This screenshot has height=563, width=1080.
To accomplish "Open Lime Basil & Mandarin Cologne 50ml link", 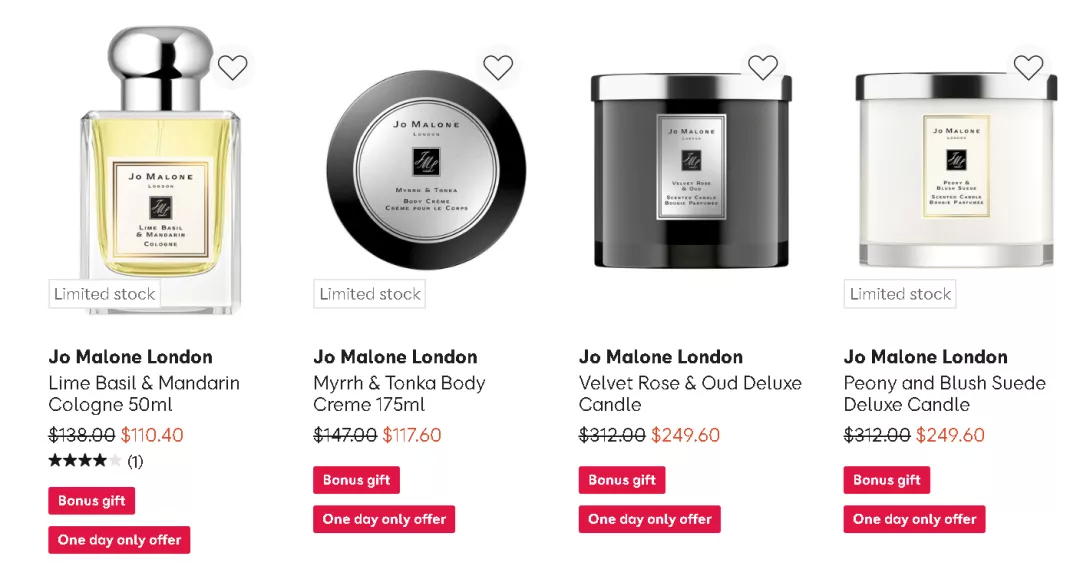I will 144,393.
